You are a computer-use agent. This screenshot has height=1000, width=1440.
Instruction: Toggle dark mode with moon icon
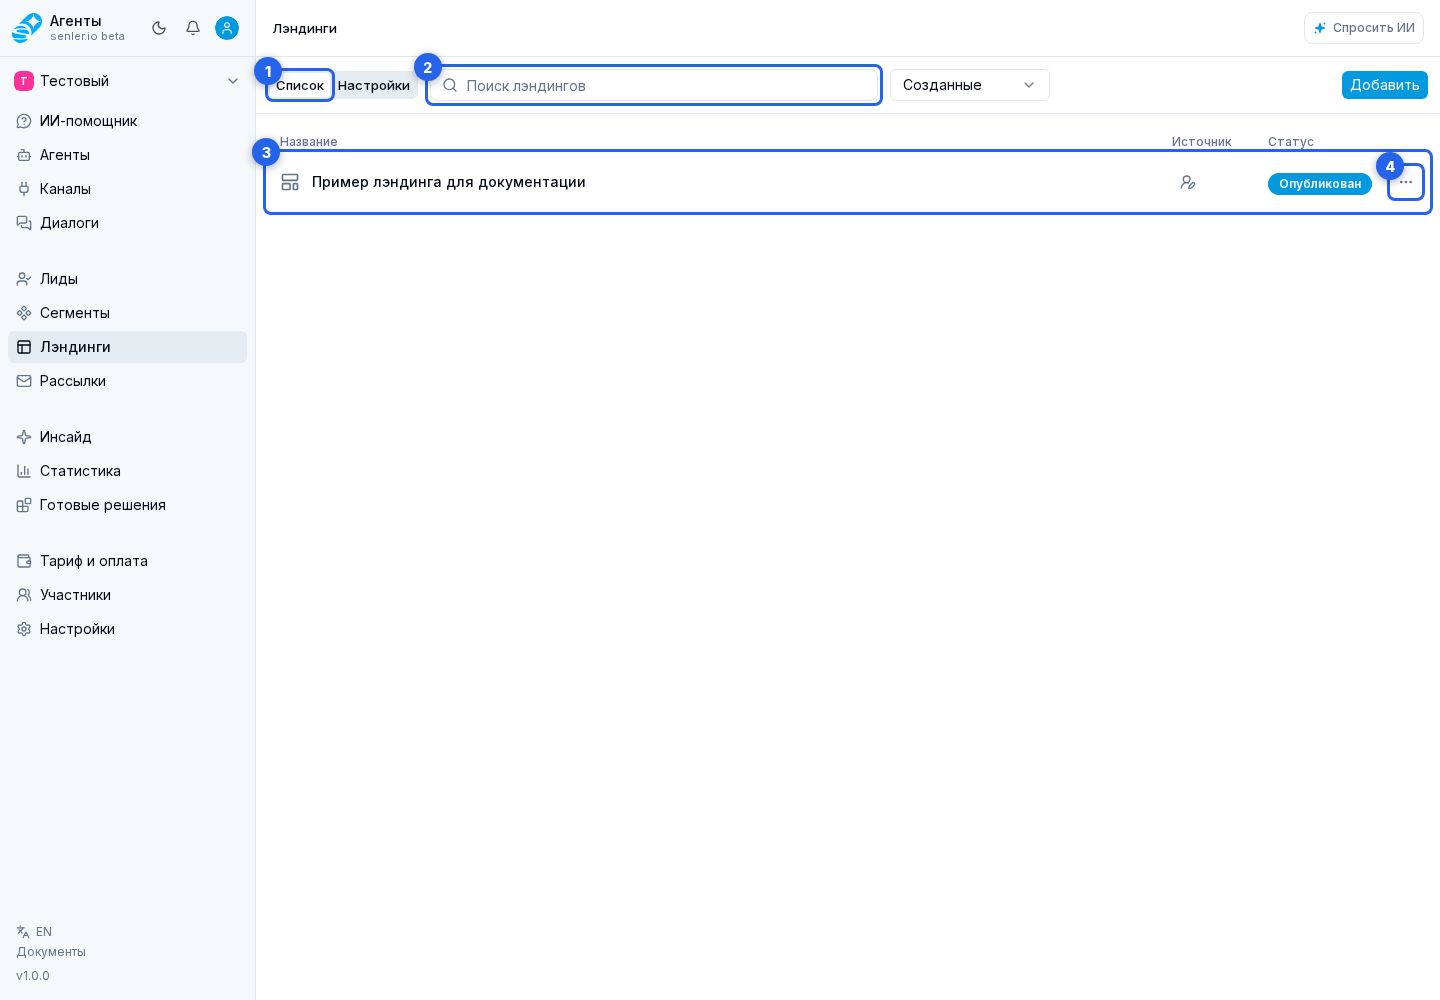159,28
